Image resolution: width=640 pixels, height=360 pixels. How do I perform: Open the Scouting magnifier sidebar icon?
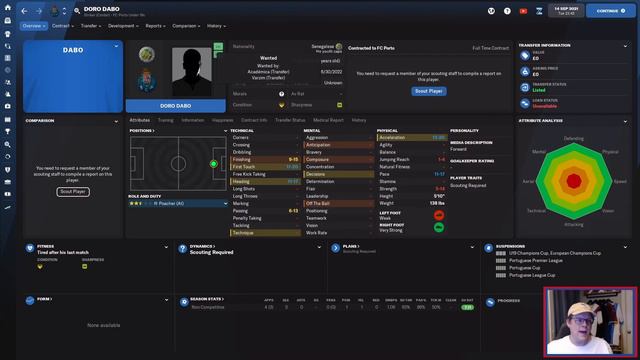8,144
